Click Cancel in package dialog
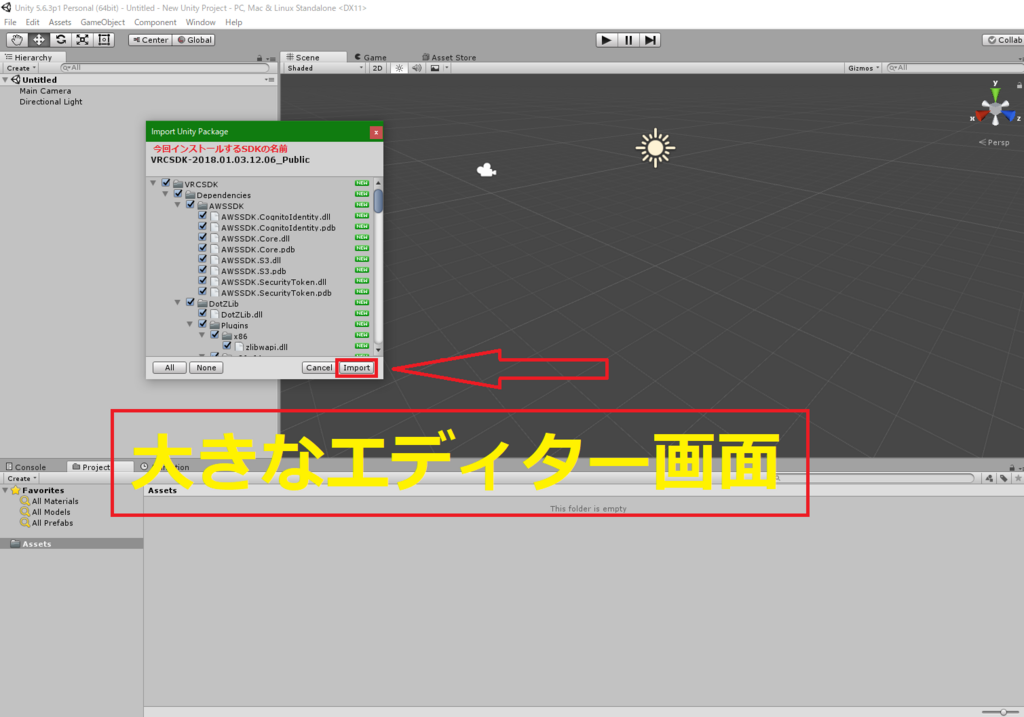The width and height of the screenshot is (1024, 717). point(319,368)
